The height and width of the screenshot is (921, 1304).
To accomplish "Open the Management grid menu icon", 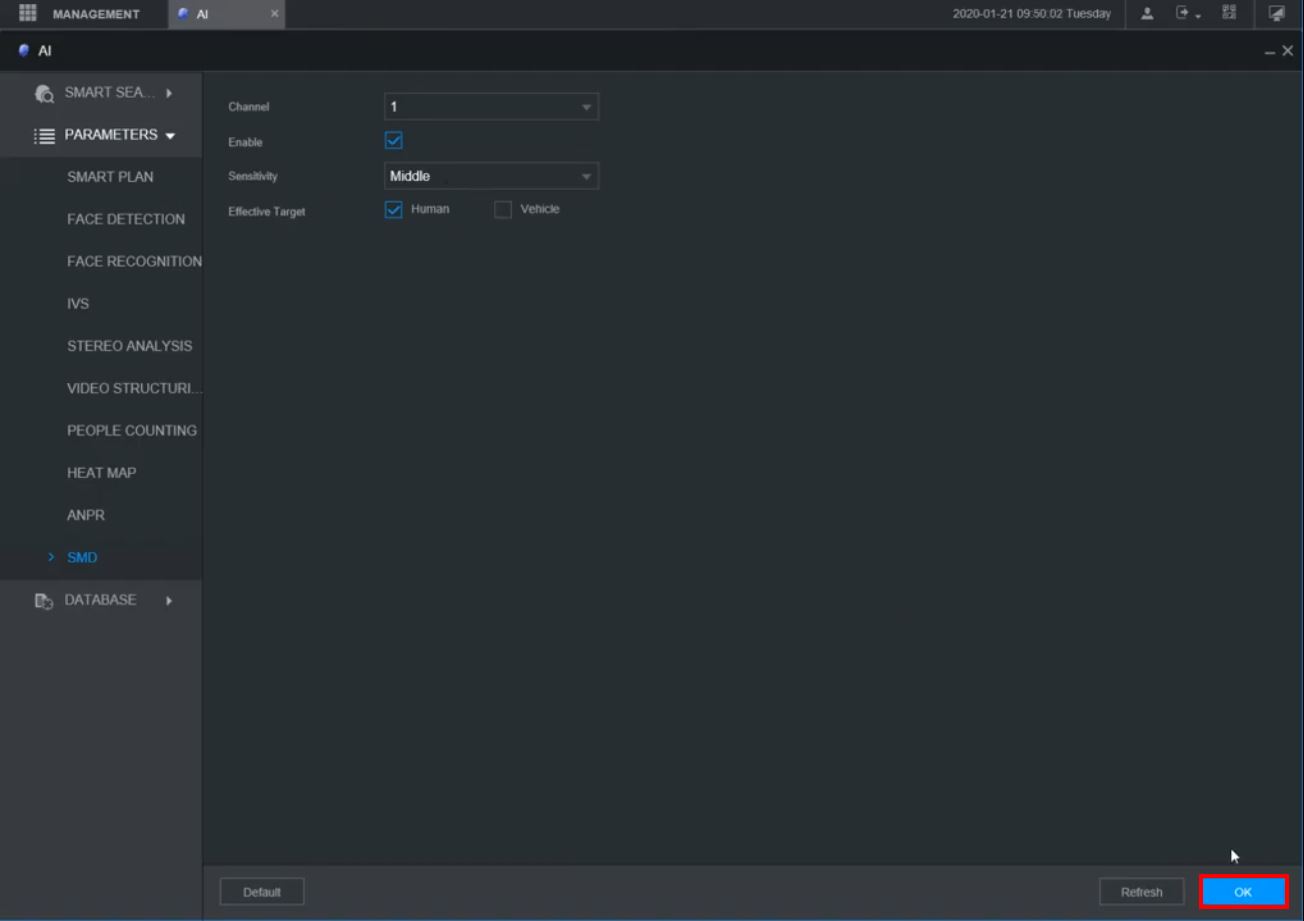I will [27, 13].
